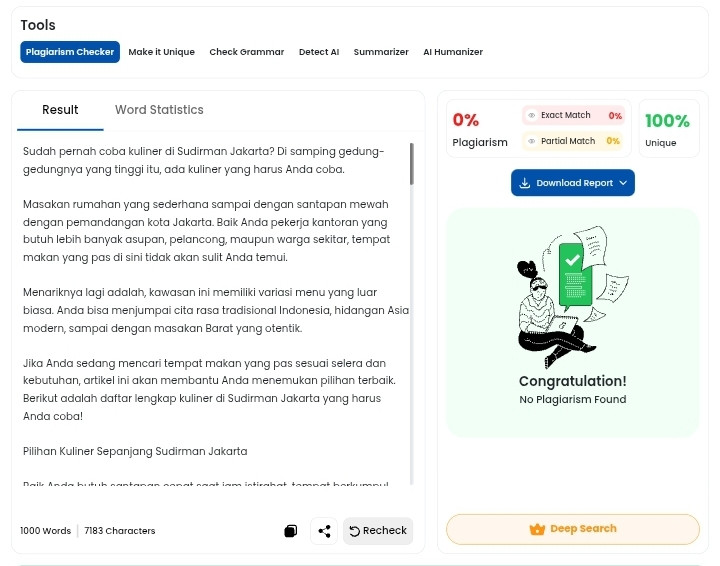The height and width of the screenshot is (566, 720).
Task: Open the Check Grammar tool
Action: click(247, 52)
